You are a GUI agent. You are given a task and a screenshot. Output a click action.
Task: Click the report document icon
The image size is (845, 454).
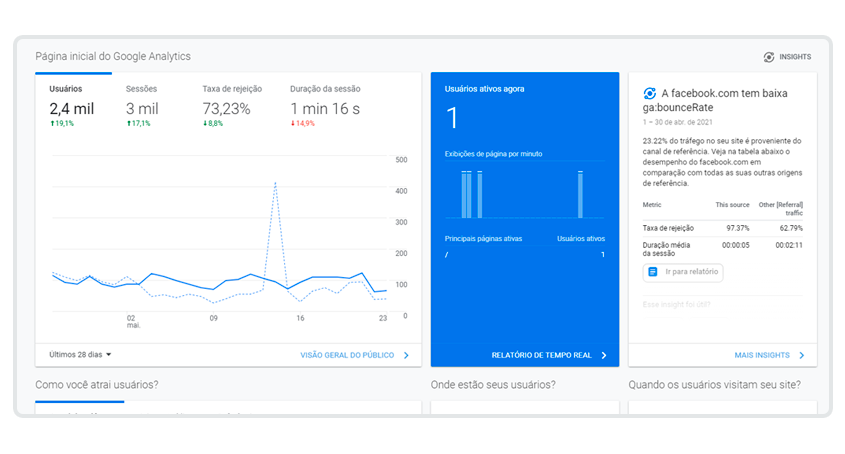coord(653,272)
